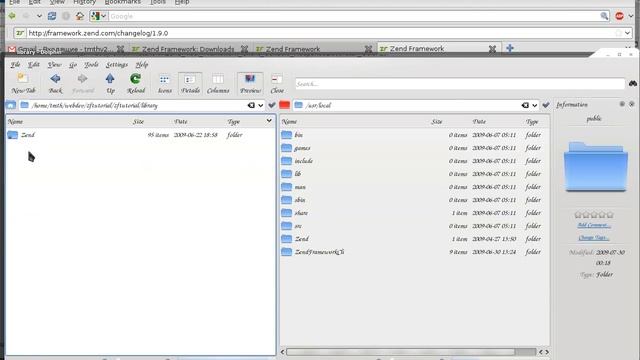
Task: Click the Dolphin Search field
Action: click(x=460, y=84)
